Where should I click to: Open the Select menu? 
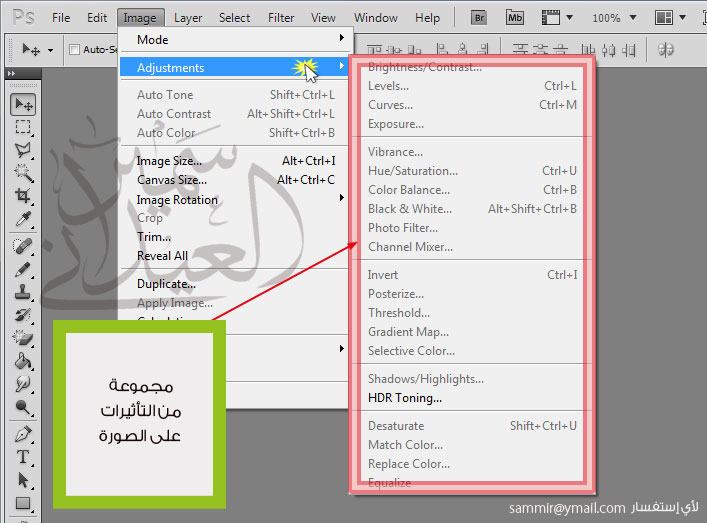[x=234, y=18]
